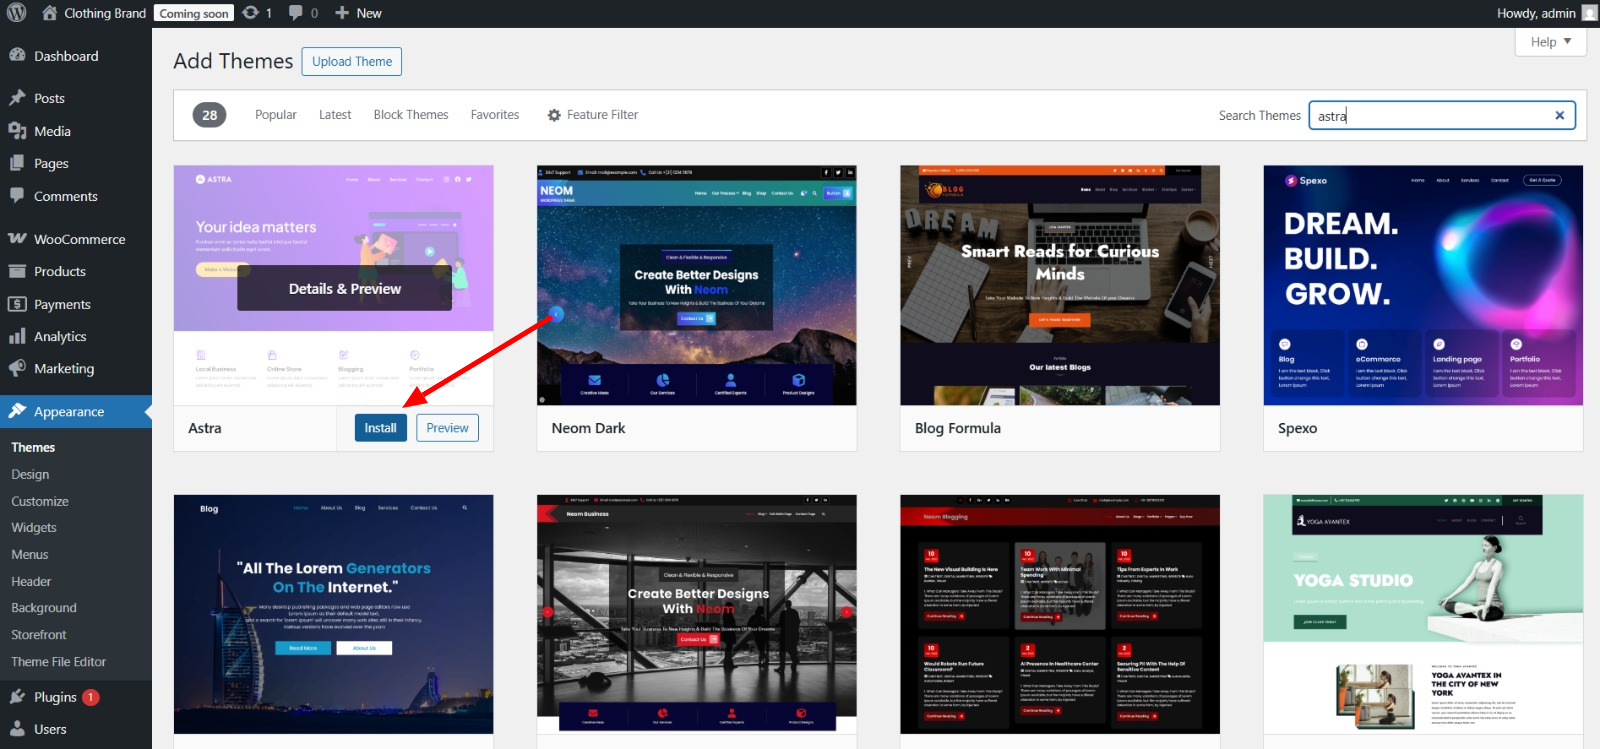The width and height of the screenshot is (1600, 749).
Task: Open the comments bubble icon in admin bar
Action: [296, 13]
